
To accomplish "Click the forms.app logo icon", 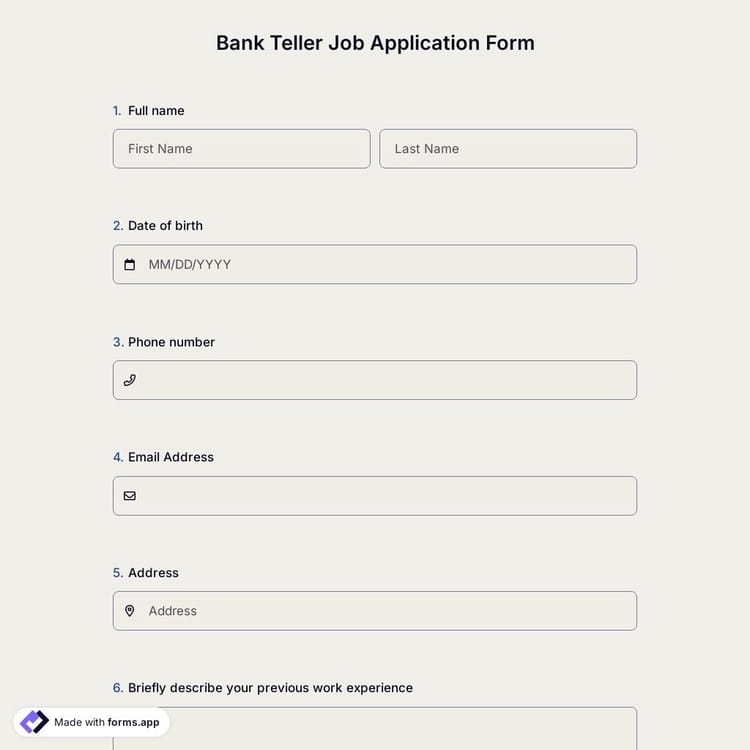I will point(34,722).
